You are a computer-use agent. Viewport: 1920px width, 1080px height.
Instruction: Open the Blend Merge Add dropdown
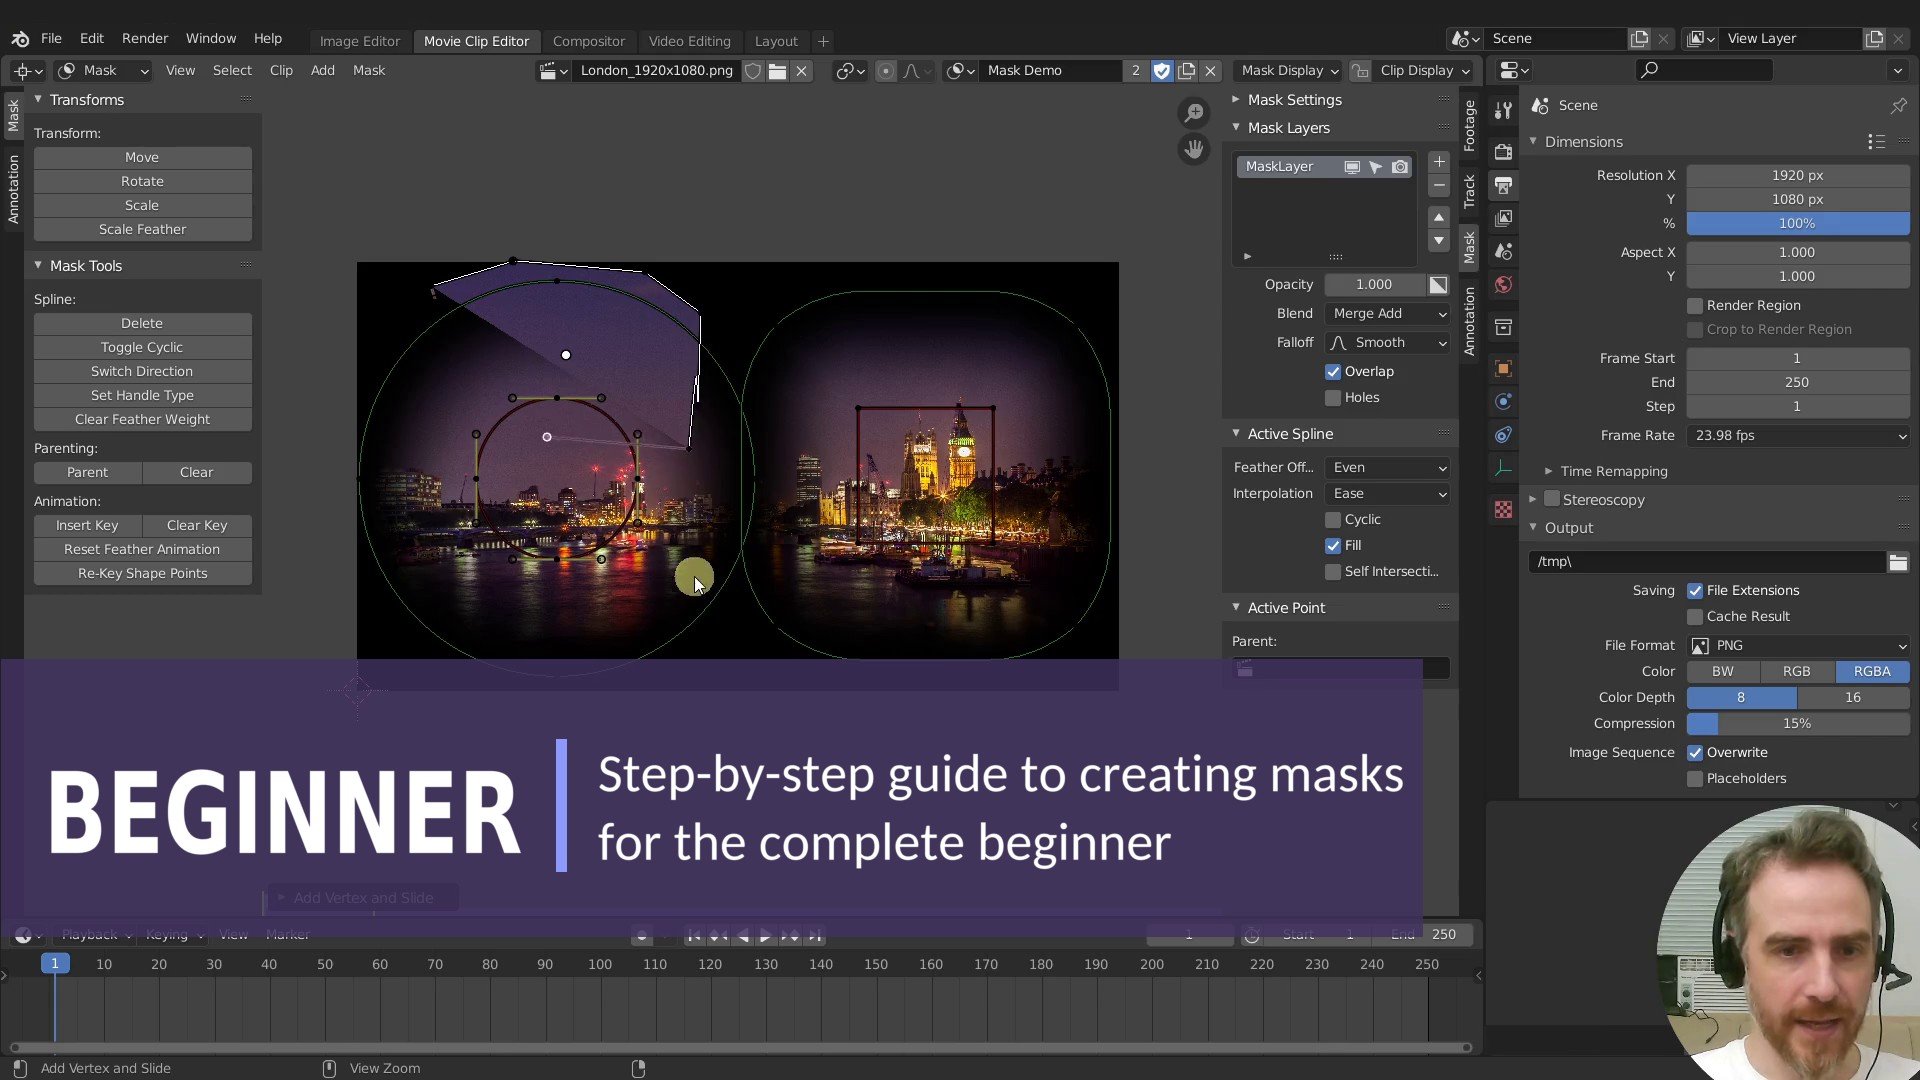click(x=1388, y=314)
